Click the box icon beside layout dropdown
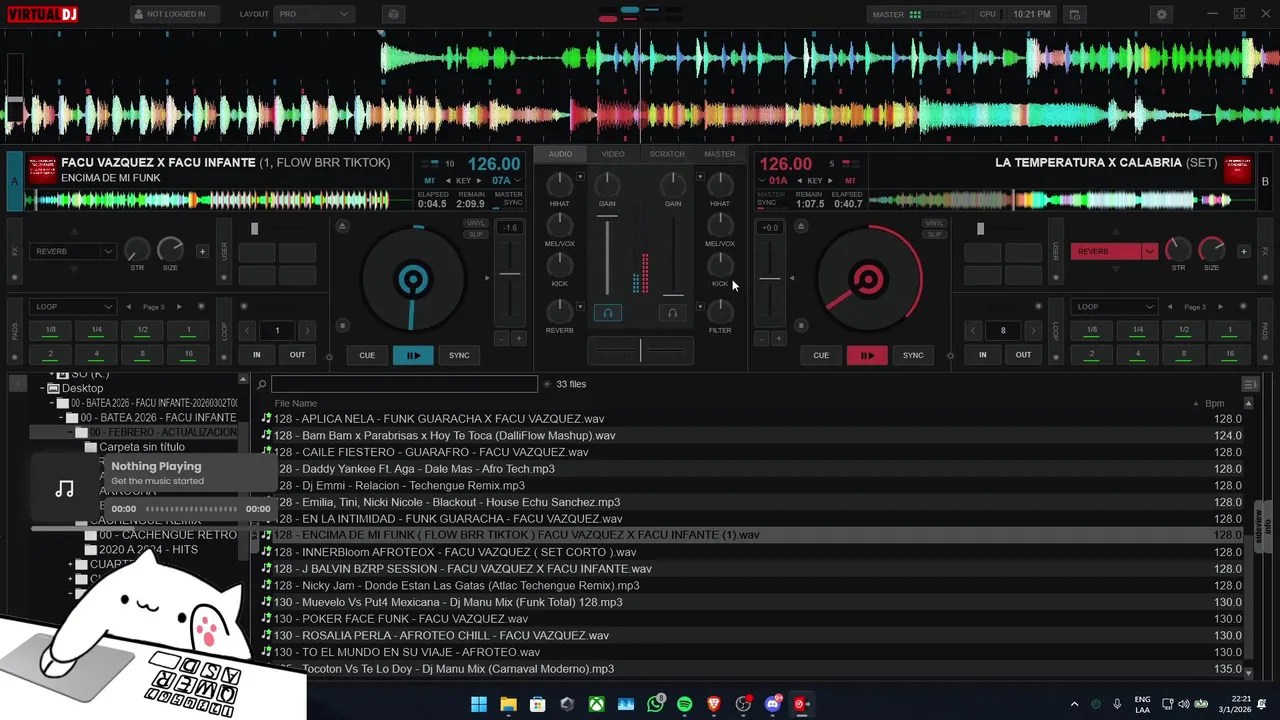The width and height of the screenshot is (1280, 720). [x=393, y=15]
